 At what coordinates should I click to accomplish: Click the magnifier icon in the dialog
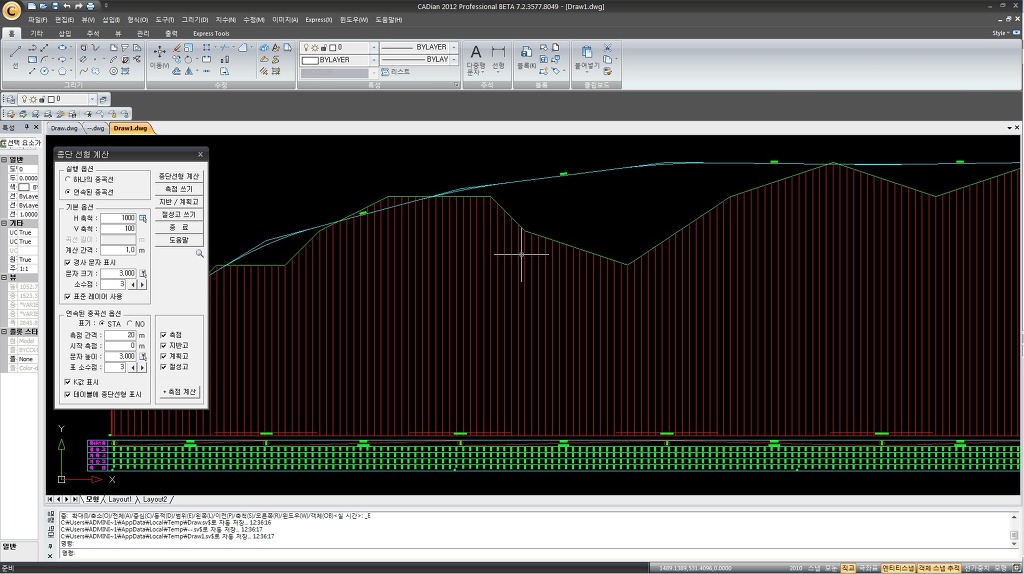coord(200,254)
